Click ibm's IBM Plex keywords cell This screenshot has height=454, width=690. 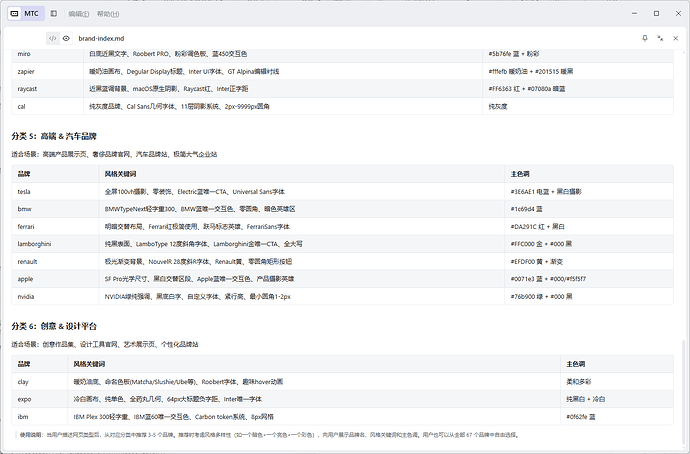pyautogui.click(x=314, y=417)
